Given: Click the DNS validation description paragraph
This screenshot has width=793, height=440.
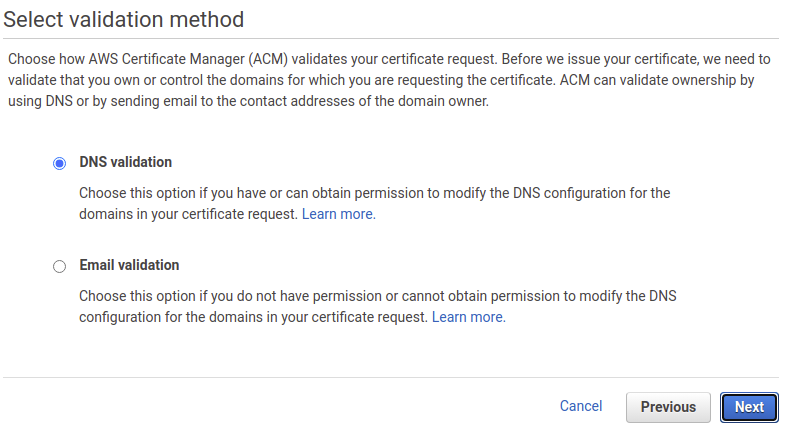Looking at the screenshot, I should [x=375, y=204].
